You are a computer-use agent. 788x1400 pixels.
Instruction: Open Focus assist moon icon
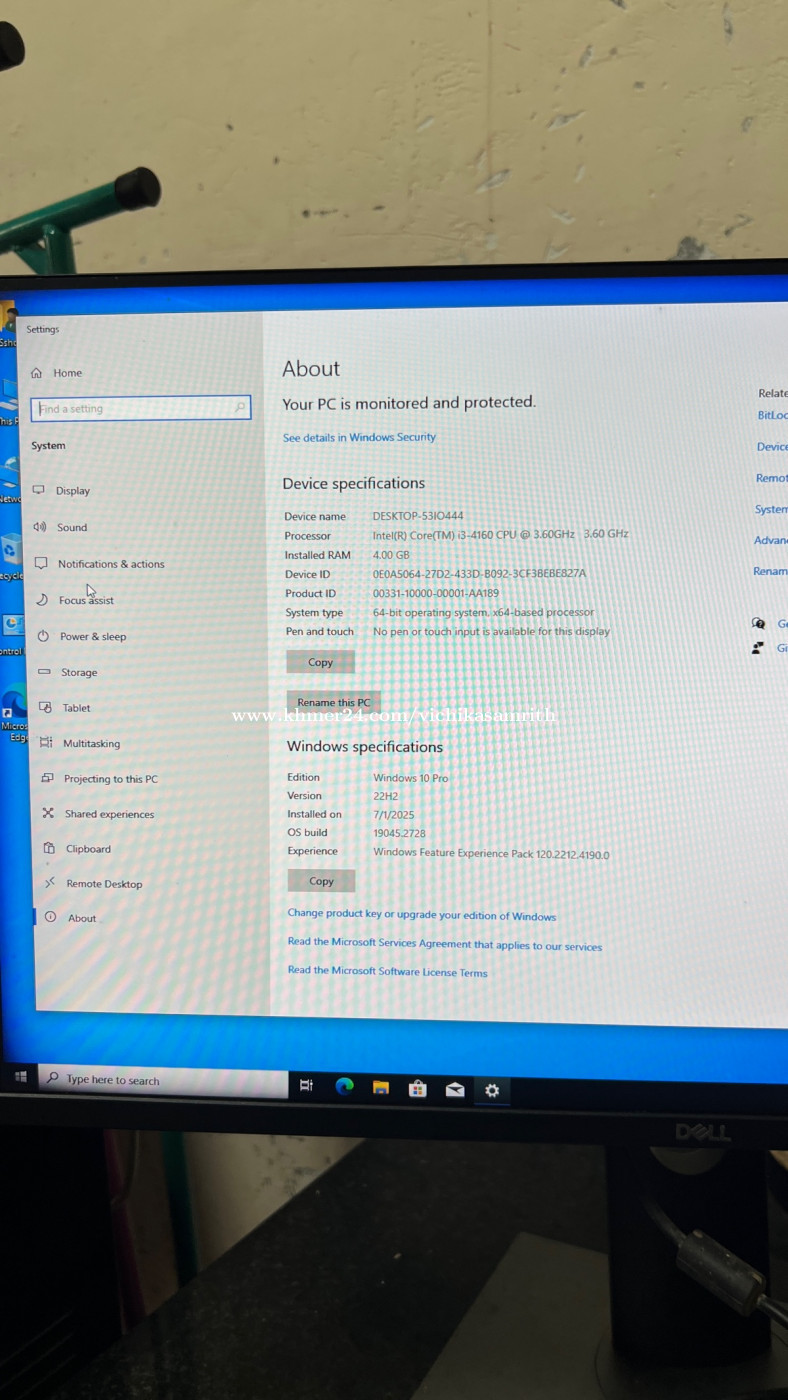point(42,600)
